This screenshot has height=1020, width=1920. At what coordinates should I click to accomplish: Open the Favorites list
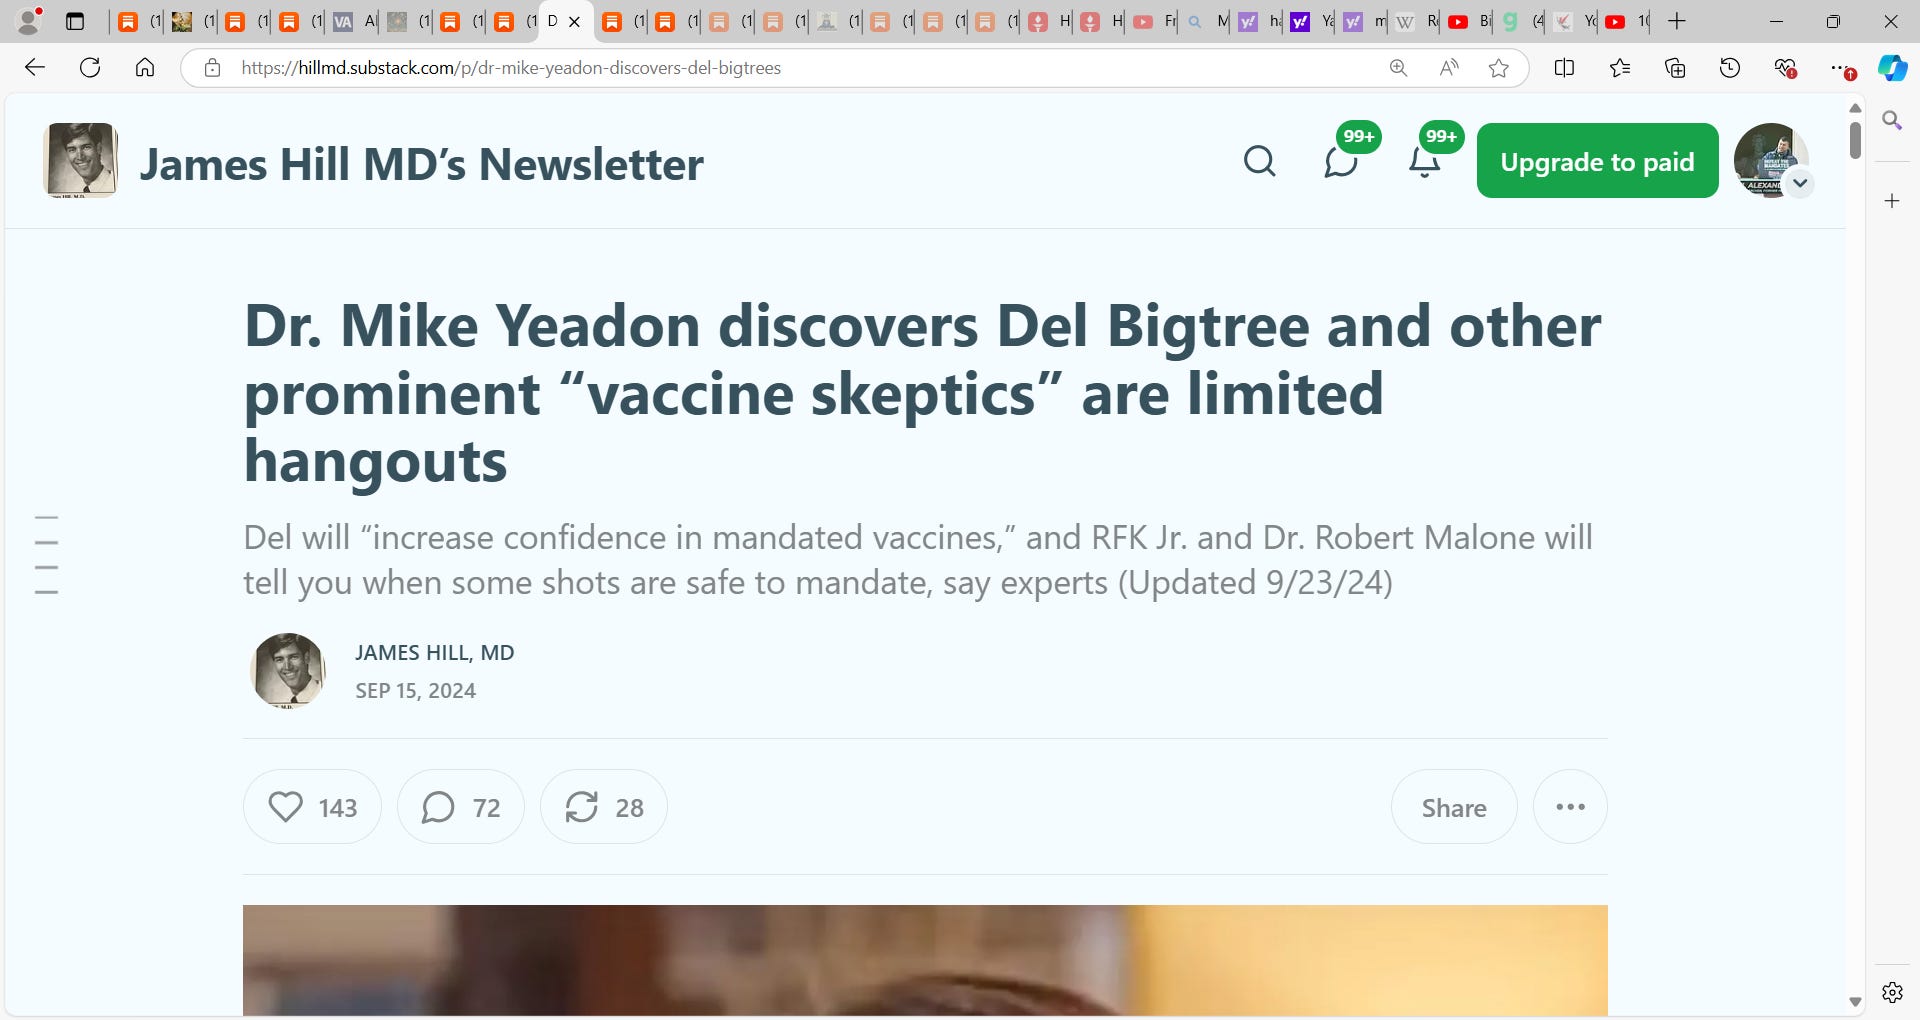(x=1620, y=68)
